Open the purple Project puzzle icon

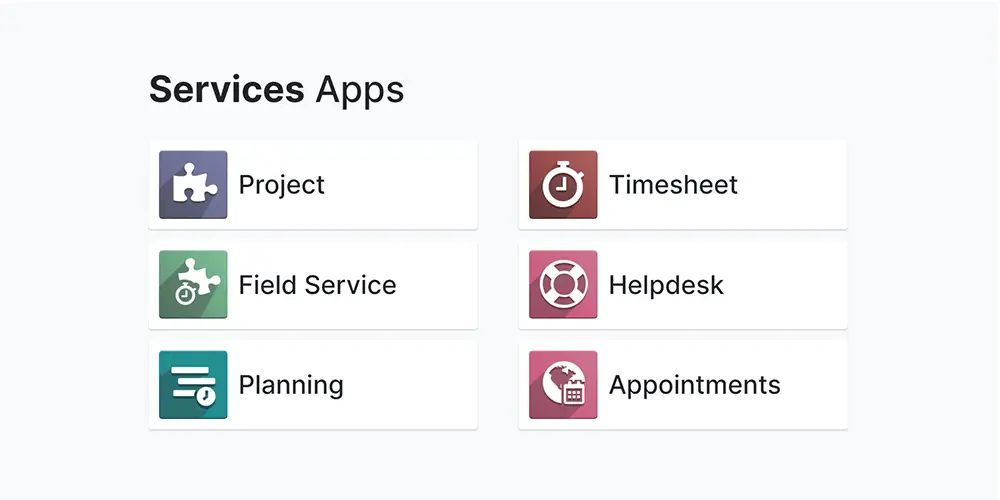pyautogui.click(x=193, y=185)
